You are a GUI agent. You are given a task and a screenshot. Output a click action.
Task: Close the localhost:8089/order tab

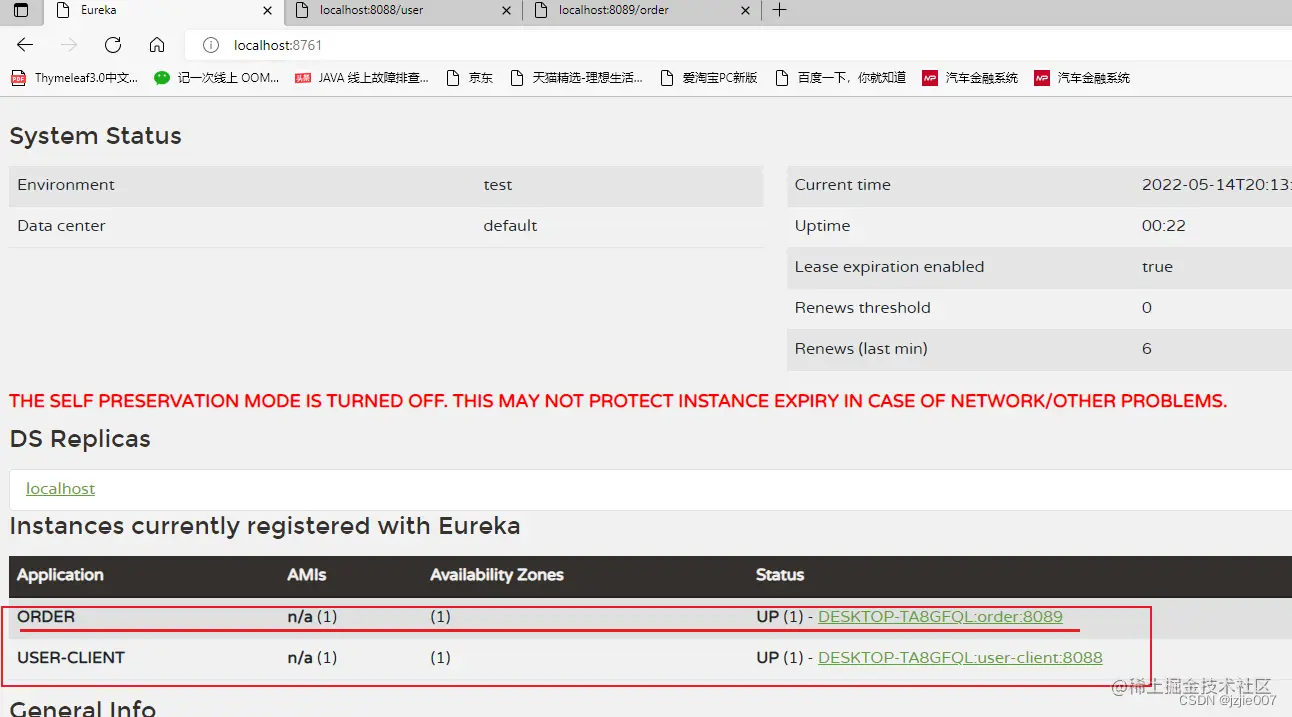745,11
